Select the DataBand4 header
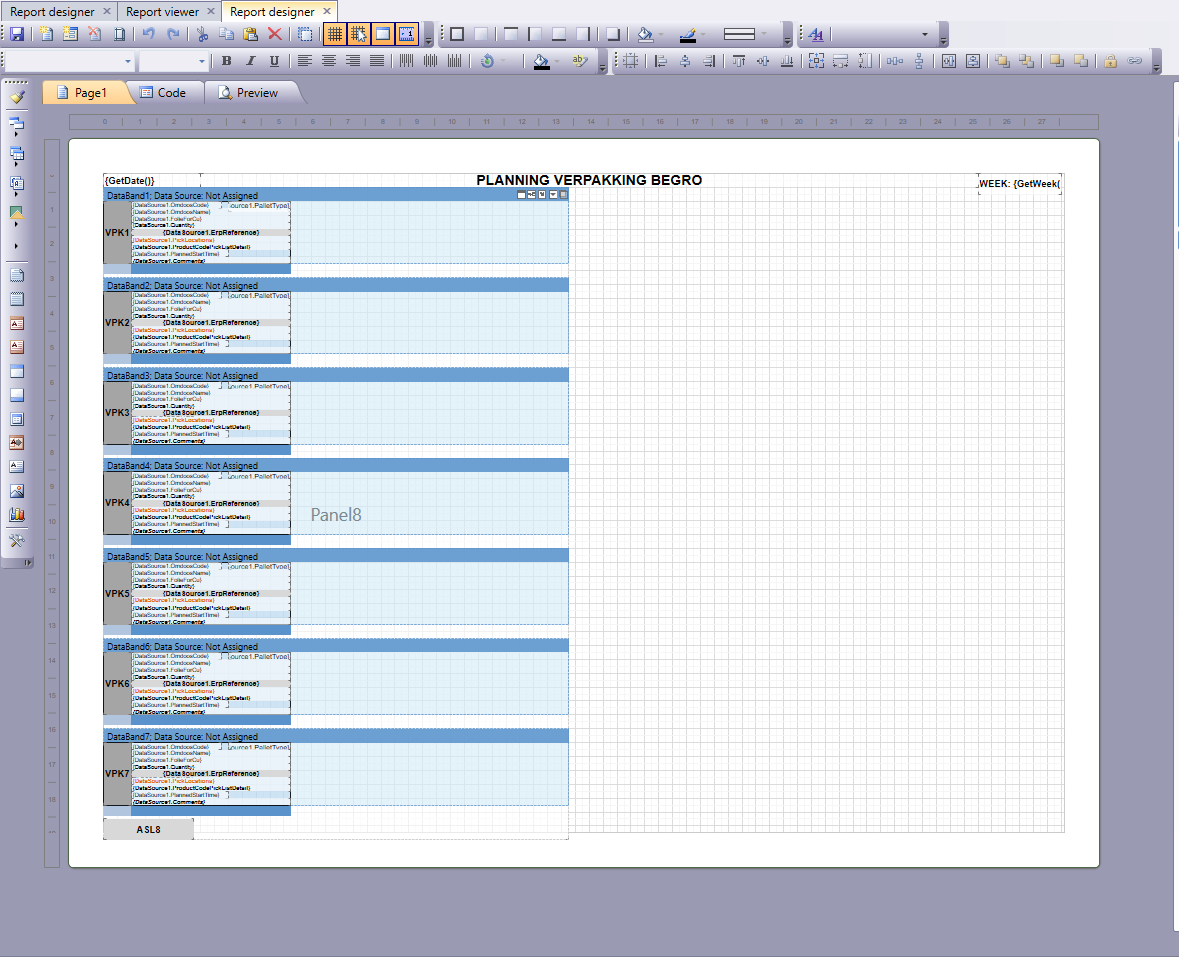The width and height of the screenshot is (1179, 957). pos(336,465)
